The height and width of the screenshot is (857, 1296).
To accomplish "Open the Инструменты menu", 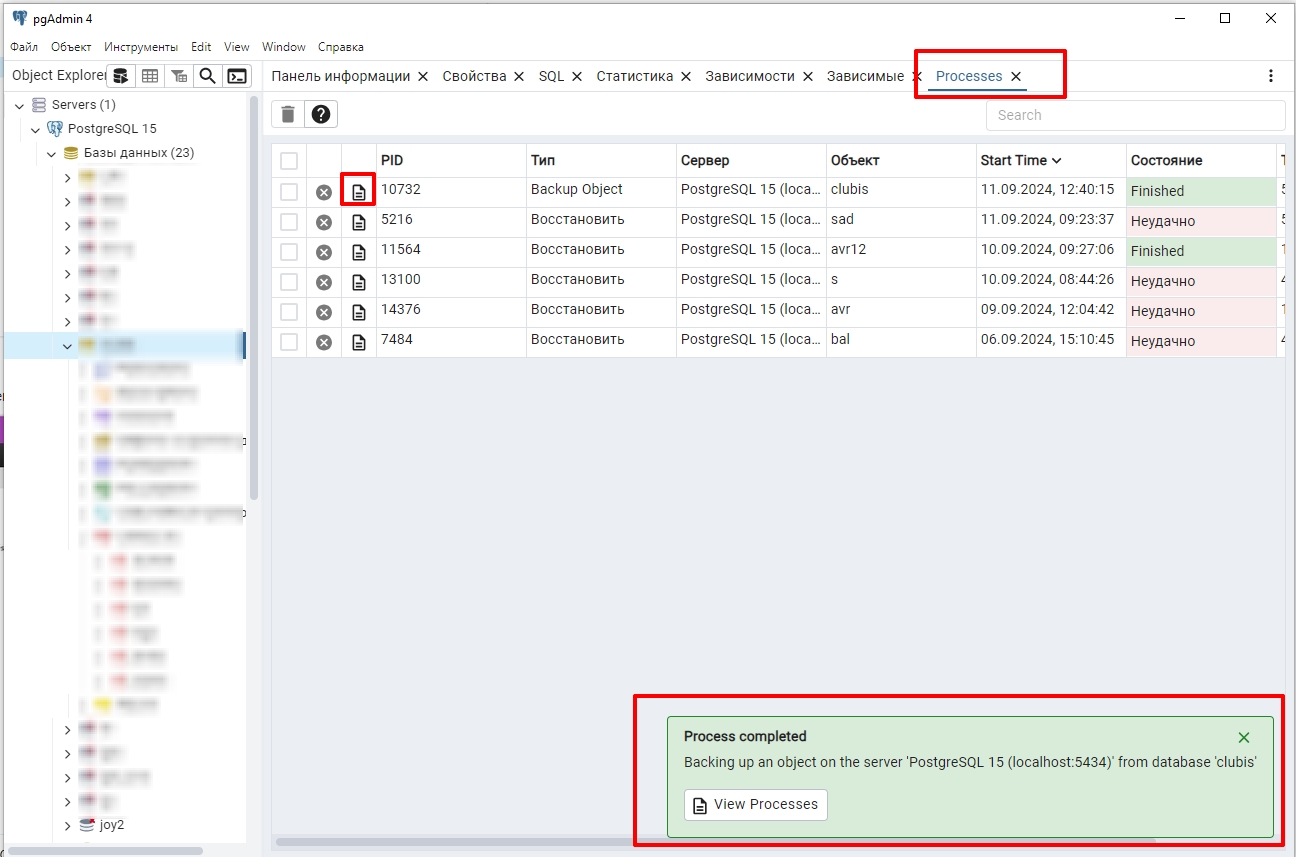I will pyautogui.click(x=141, y=47).
